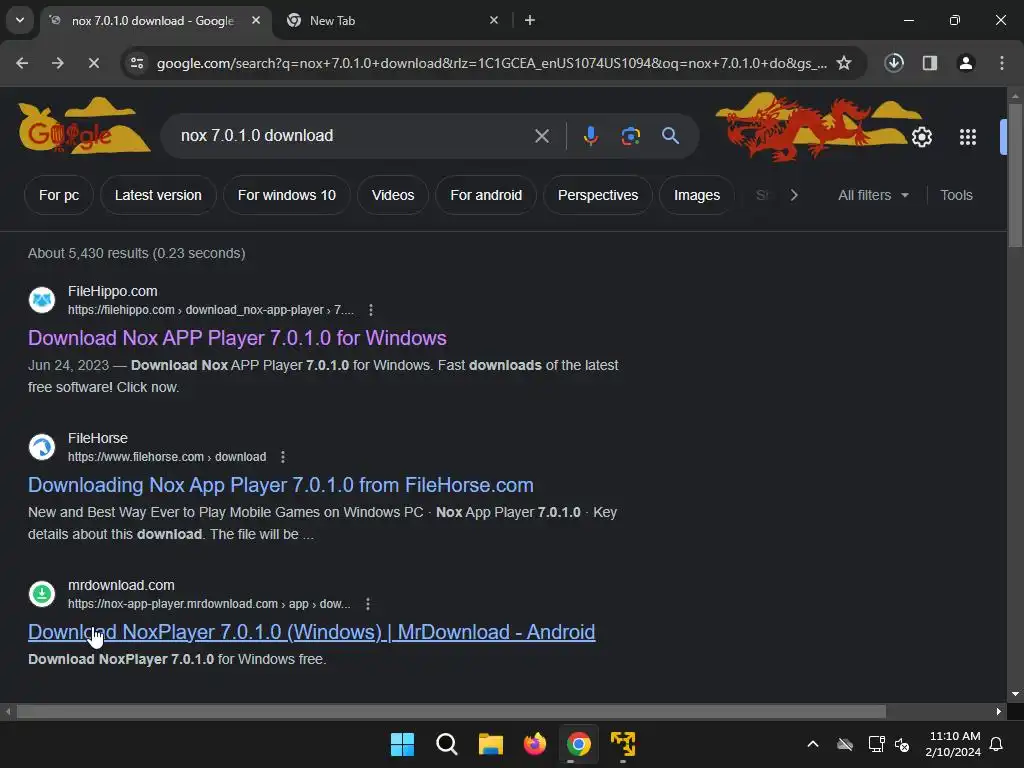Image resolution: width=1024 pixels, height=768 pixels.
Task: Open the Windows Start menu
Action: click(x=402, y=744)
